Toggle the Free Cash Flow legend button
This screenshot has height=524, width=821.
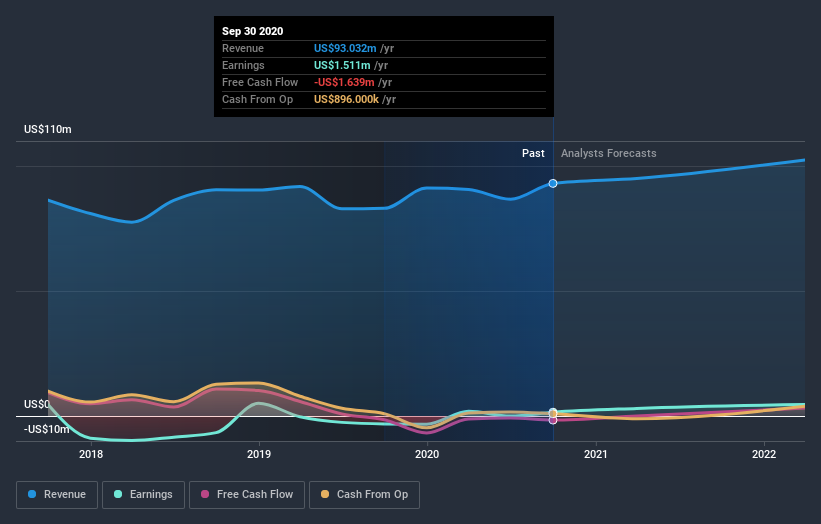point(247,495)
